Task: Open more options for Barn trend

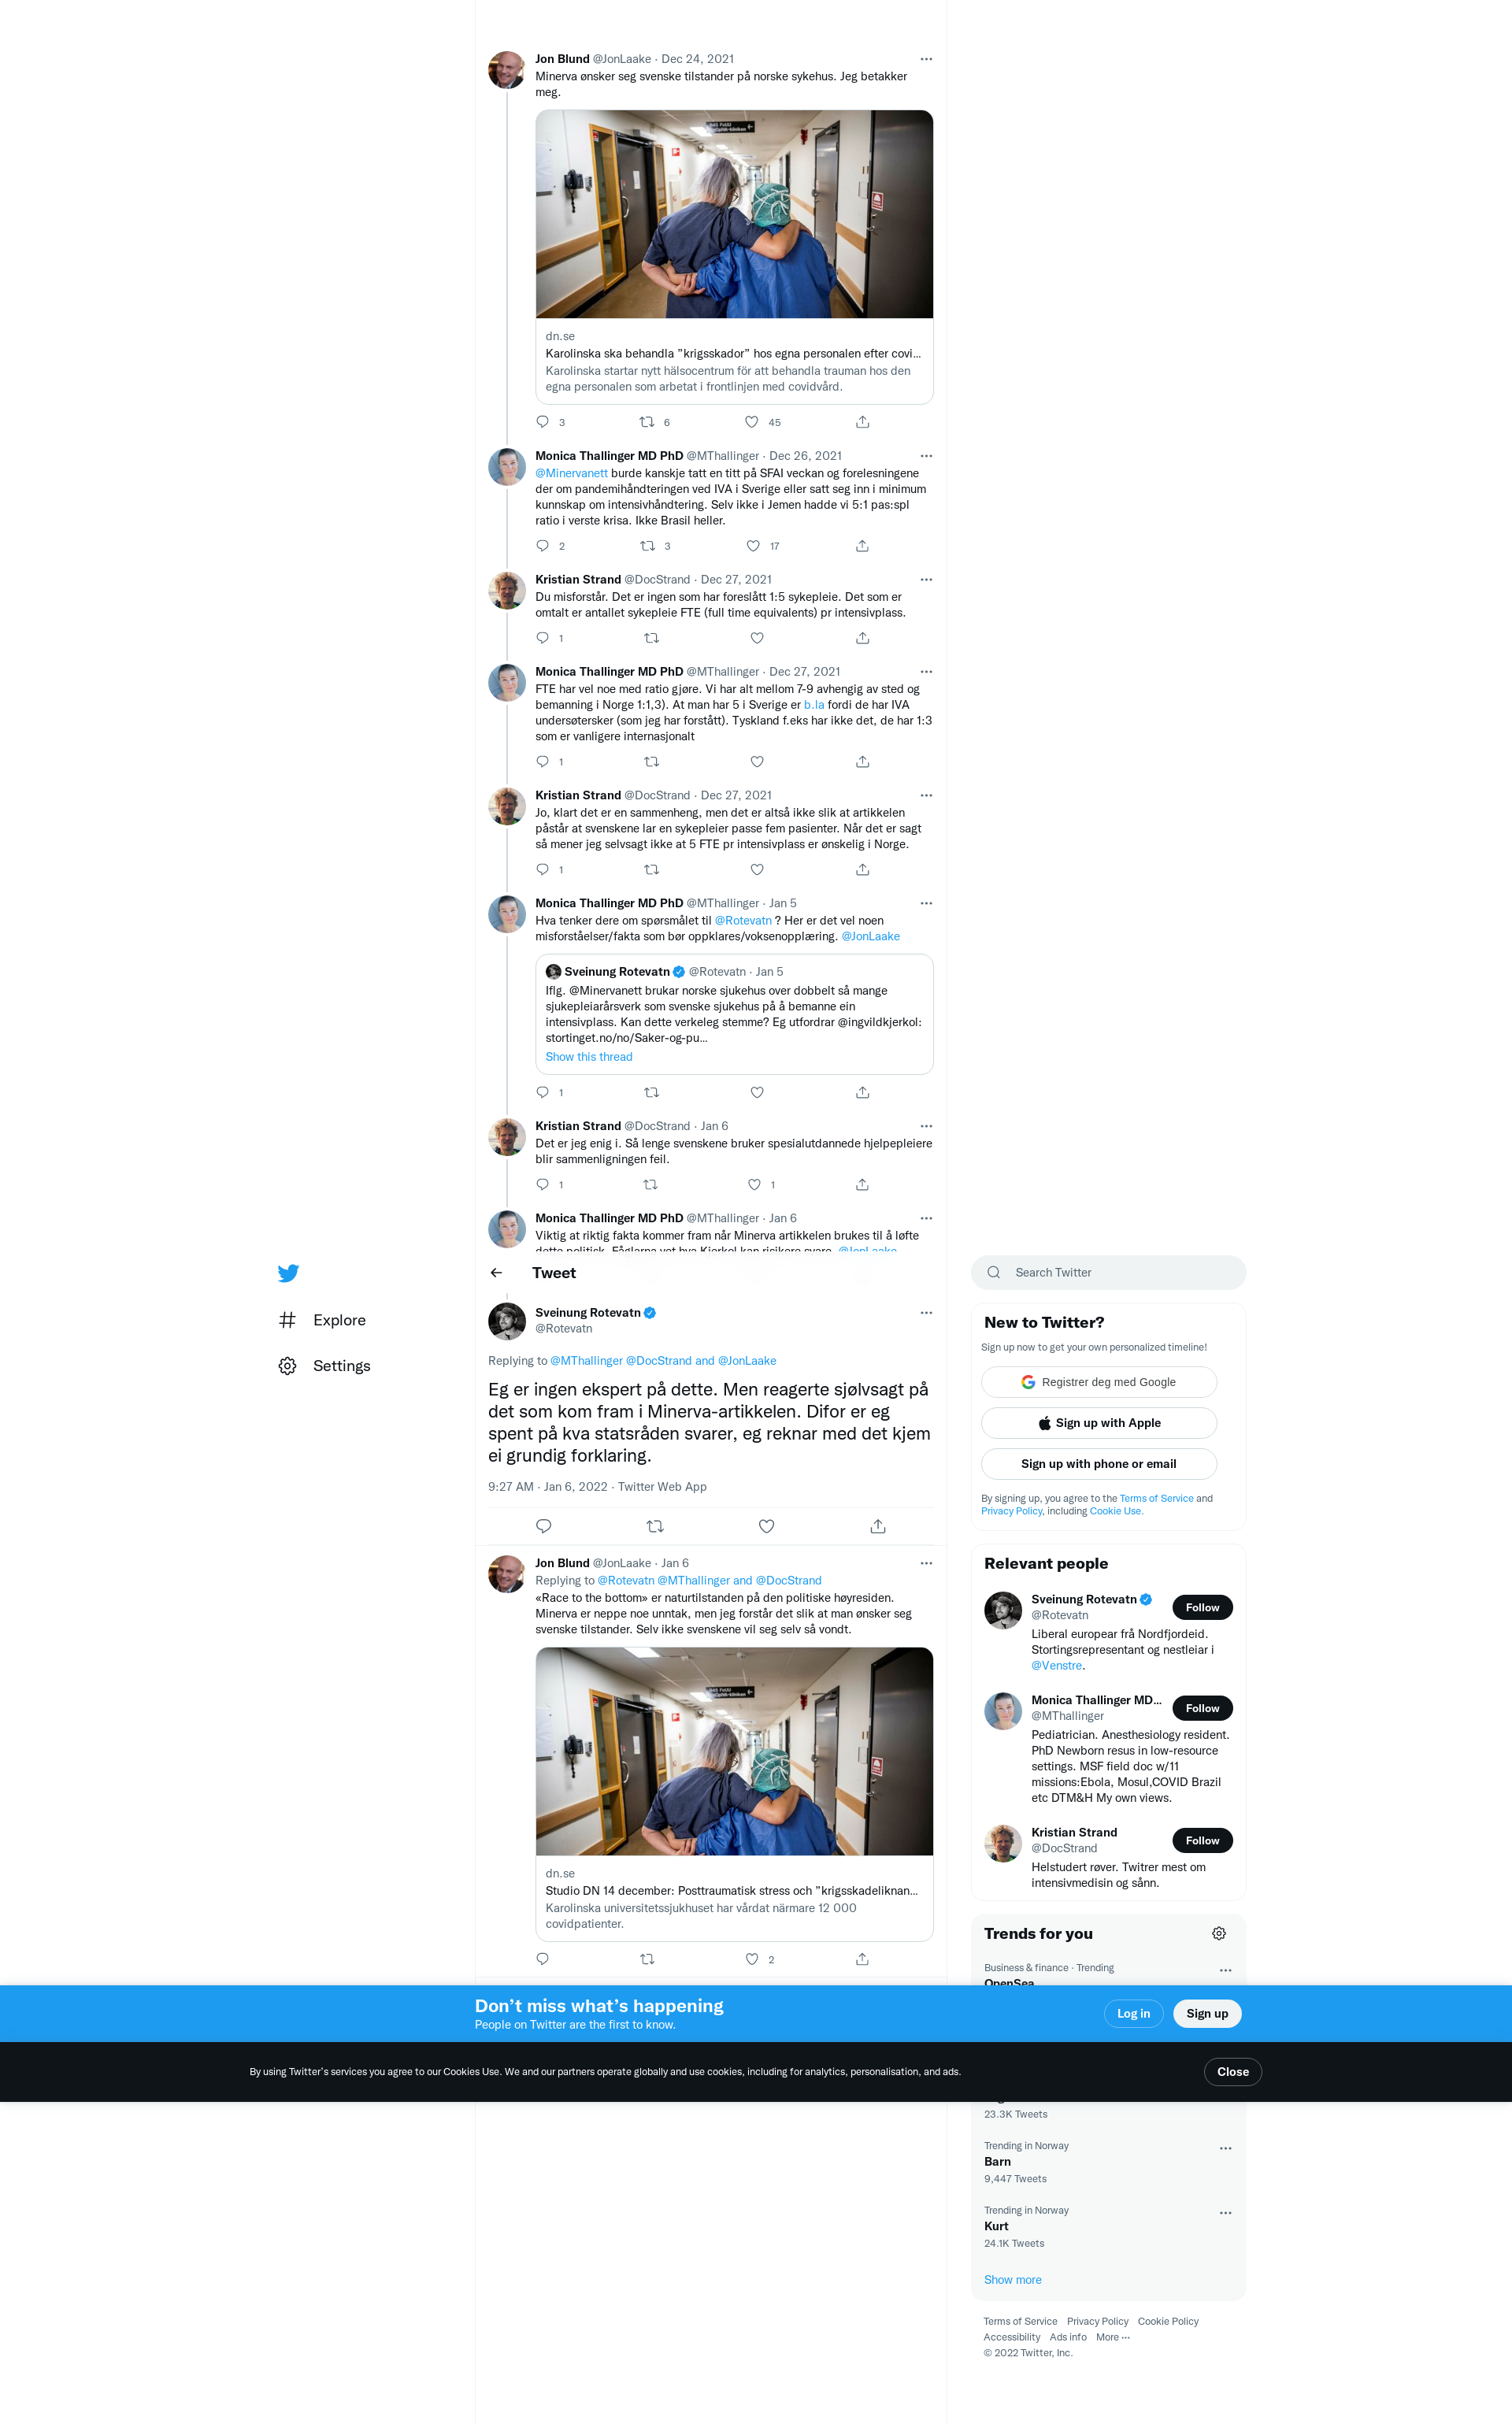Action: (x=1225, y=2147)
